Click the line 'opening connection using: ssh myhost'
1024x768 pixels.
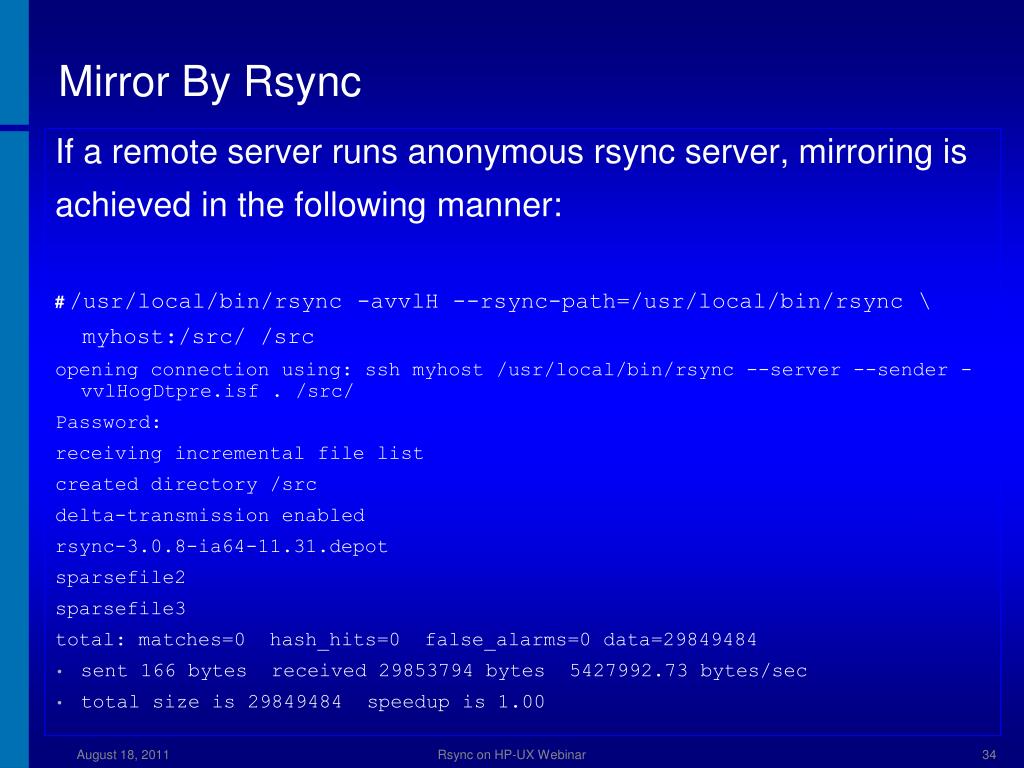[513, 370]
